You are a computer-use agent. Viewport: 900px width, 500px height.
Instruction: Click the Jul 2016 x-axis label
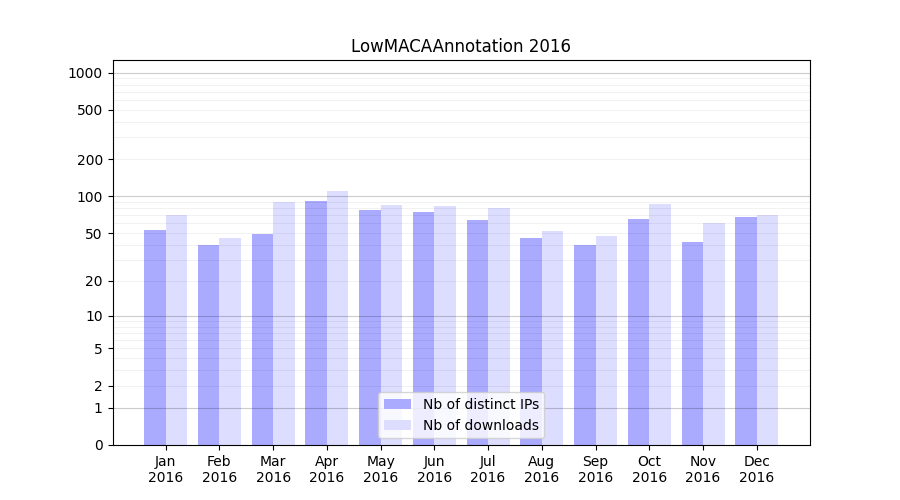488,469
